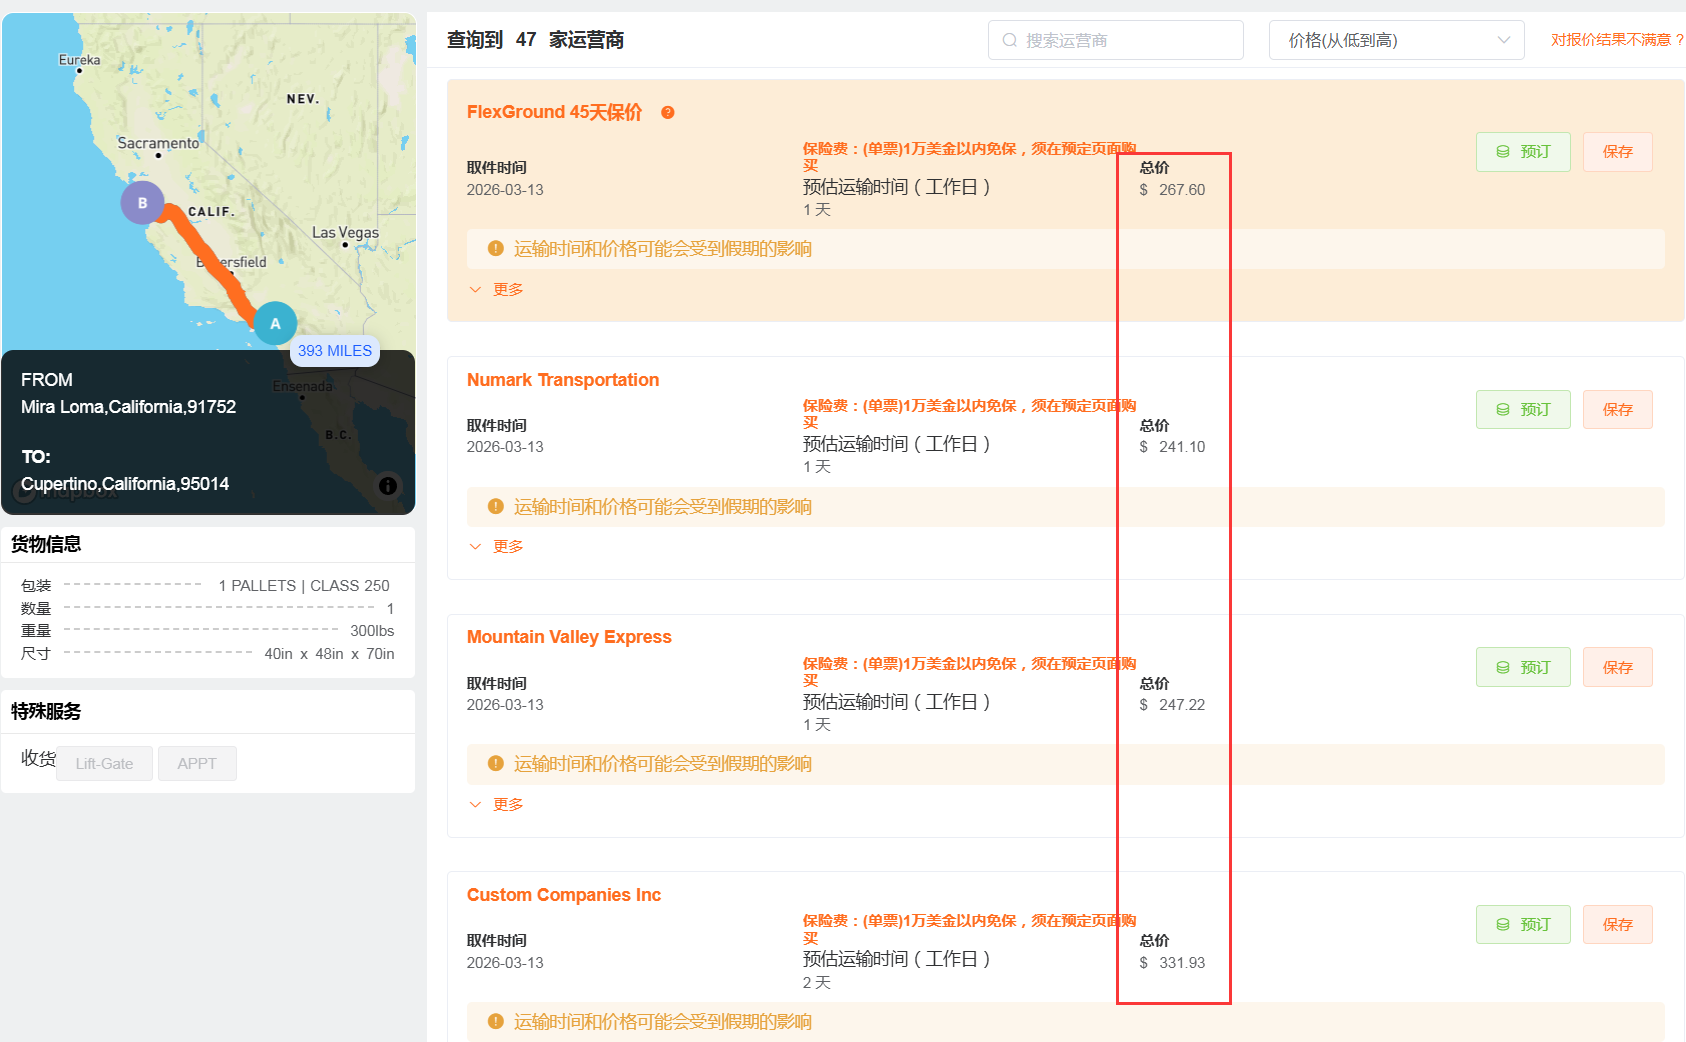This screenshot has height=1042, width=1686.
Task: Click the FlexGround help question mark icon
Action: click(x=668, y=113)
